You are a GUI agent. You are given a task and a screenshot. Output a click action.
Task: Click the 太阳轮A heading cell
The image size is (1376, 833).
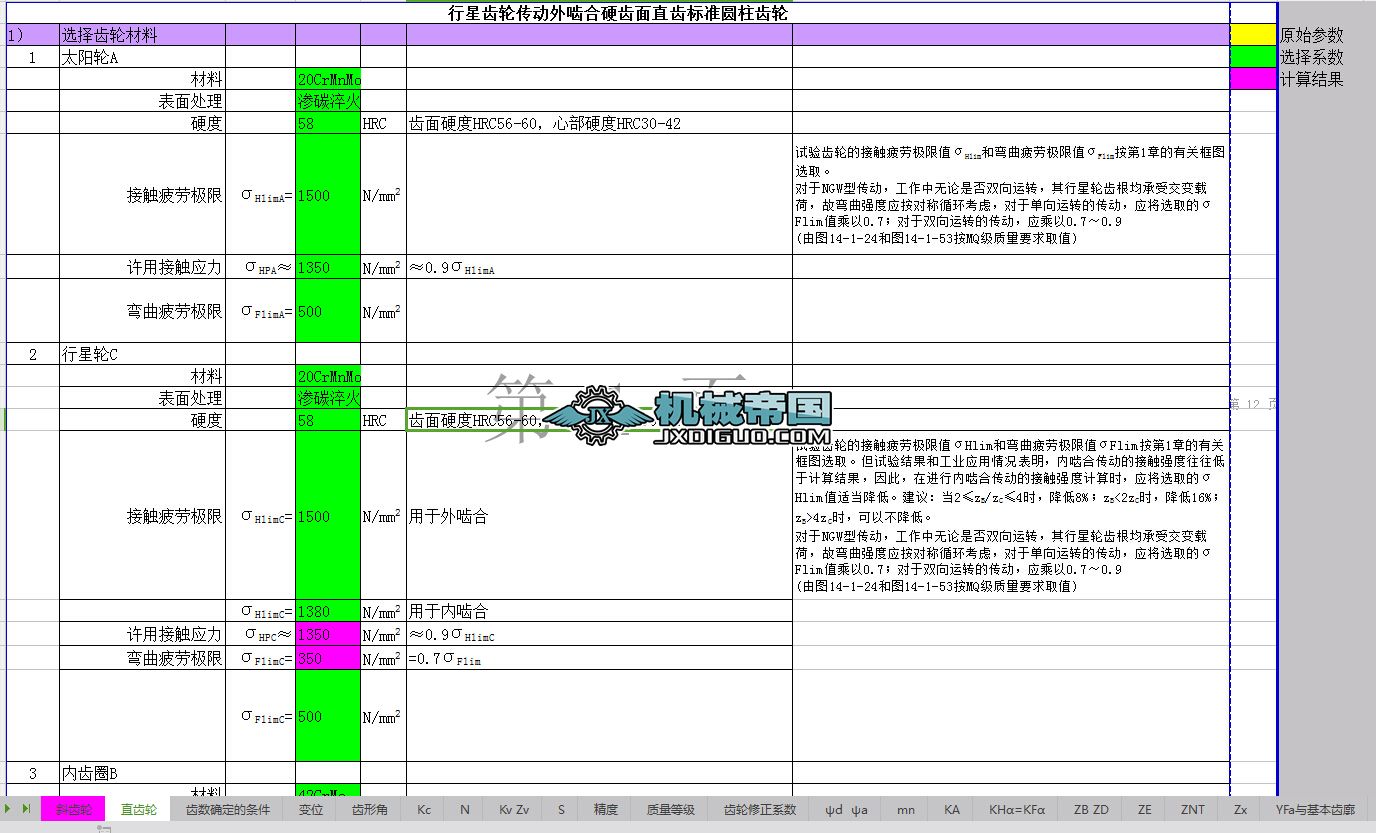click(142, 57)
